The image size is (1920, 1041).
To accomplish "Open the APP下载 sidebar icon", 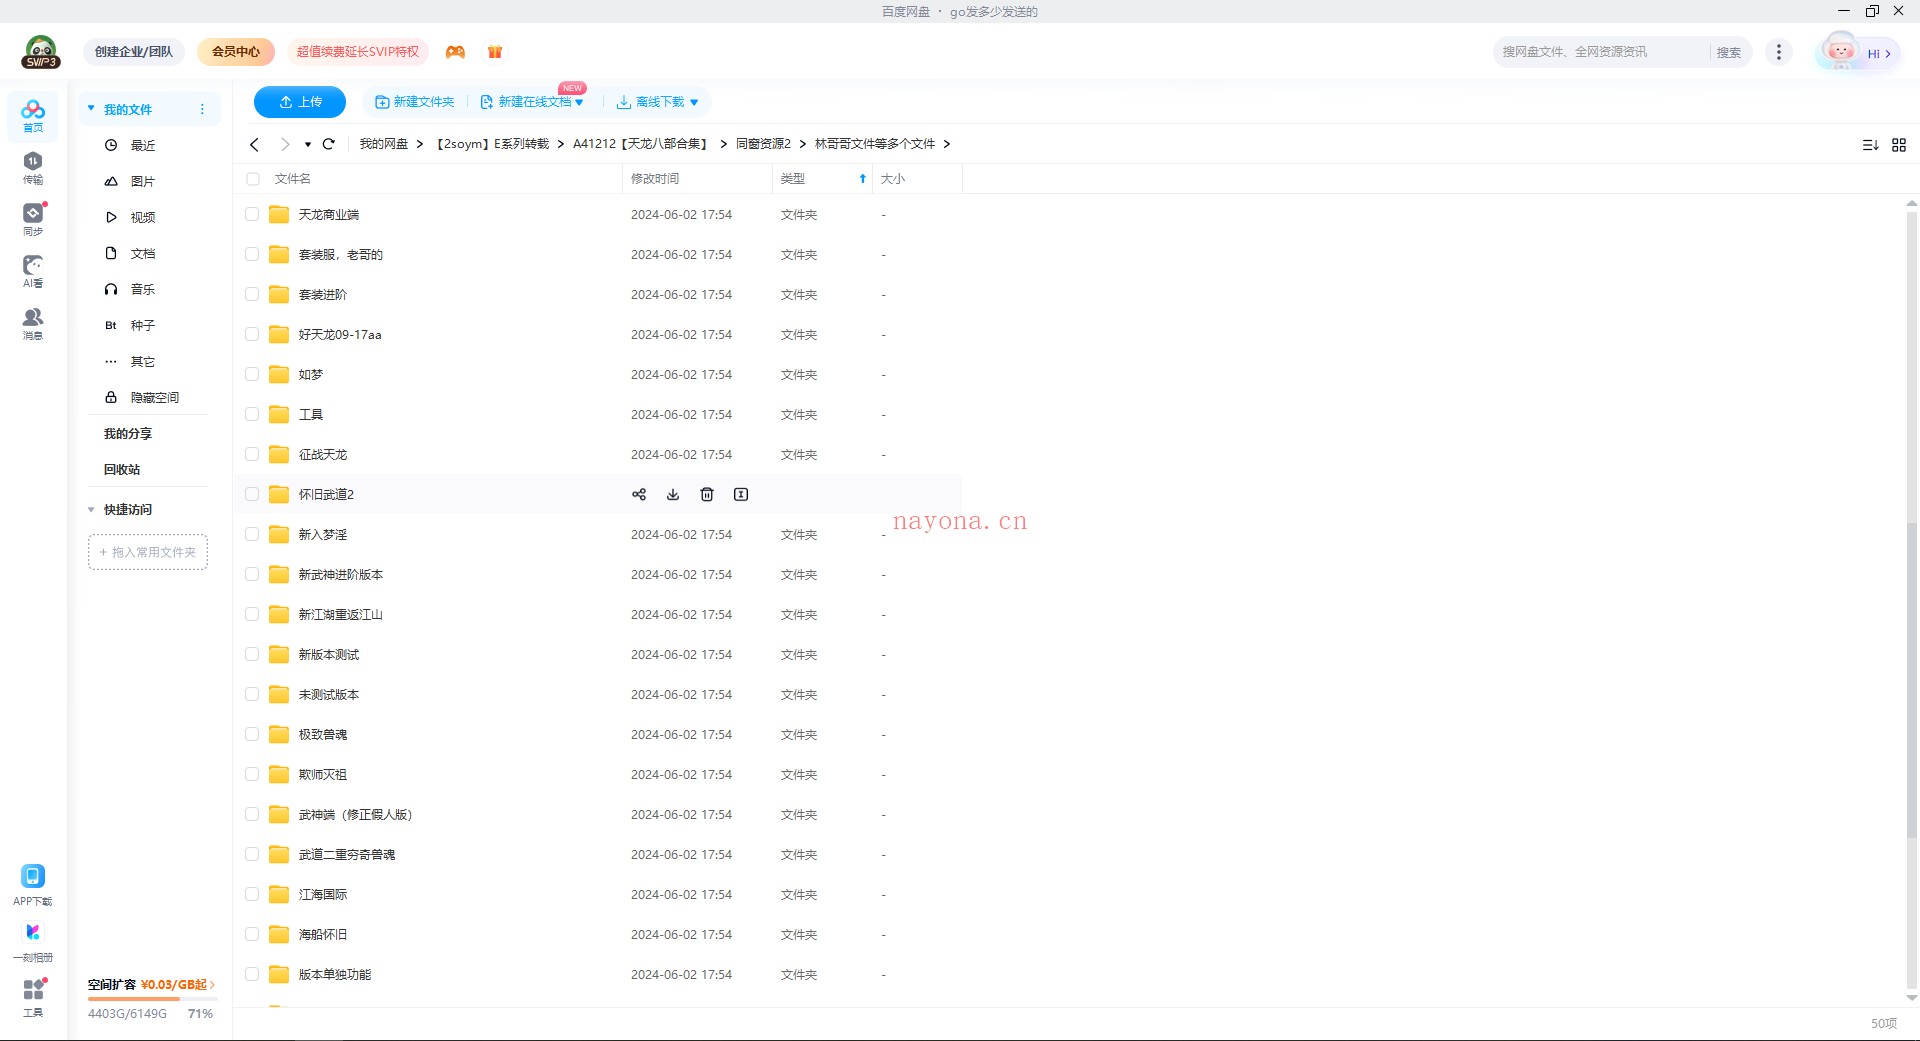I will [33, 885].
